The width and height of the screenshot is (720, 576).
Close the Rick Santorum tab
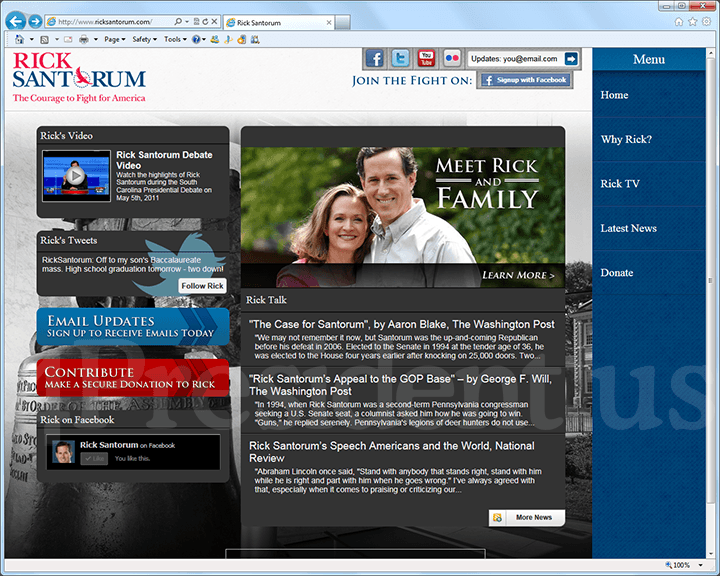pos(329,23)
